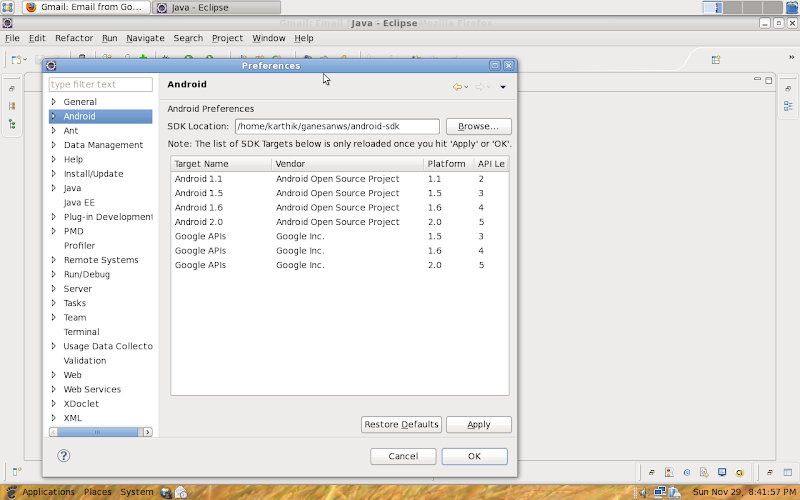This screenshot has height=500, width=800.
Task: Open the Window menu
Action: [x=268, y=38]
